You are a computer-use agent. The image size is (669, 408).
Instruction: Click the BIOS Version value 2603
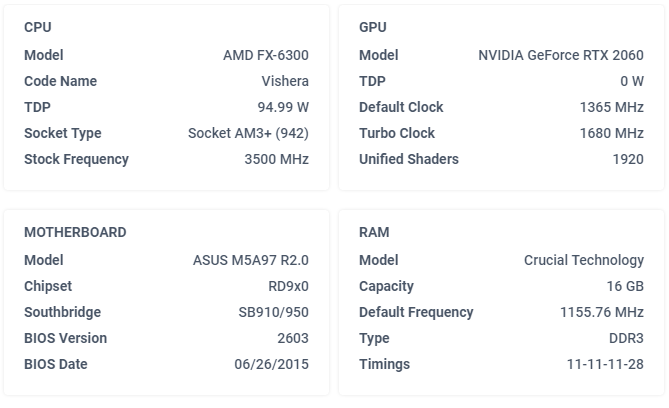click(x=293, y=338)
